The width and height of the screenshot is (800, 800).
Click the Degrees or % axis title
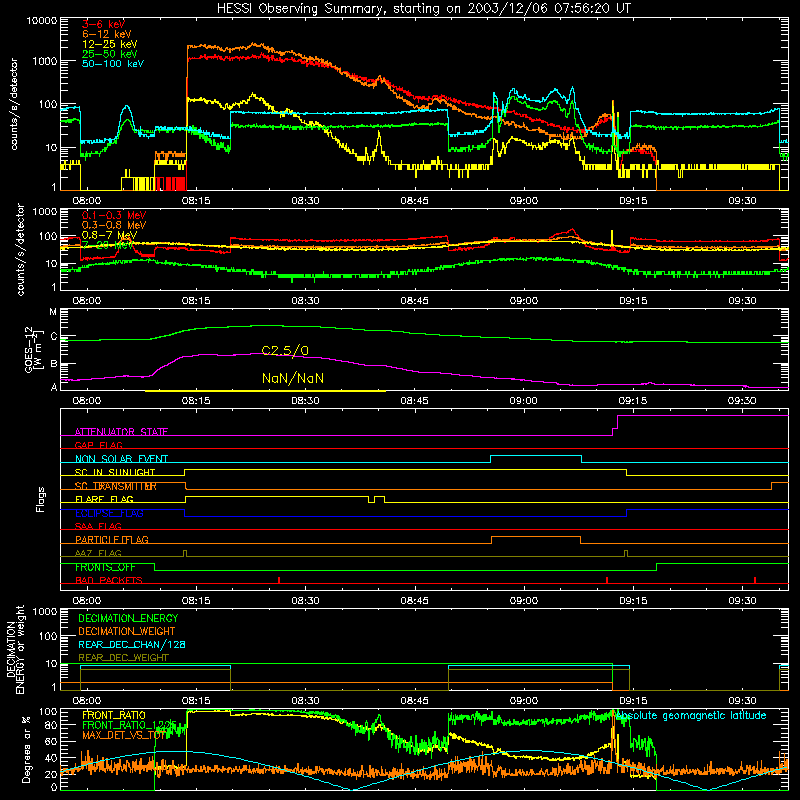pyautogui.click(x=26, y=749)
